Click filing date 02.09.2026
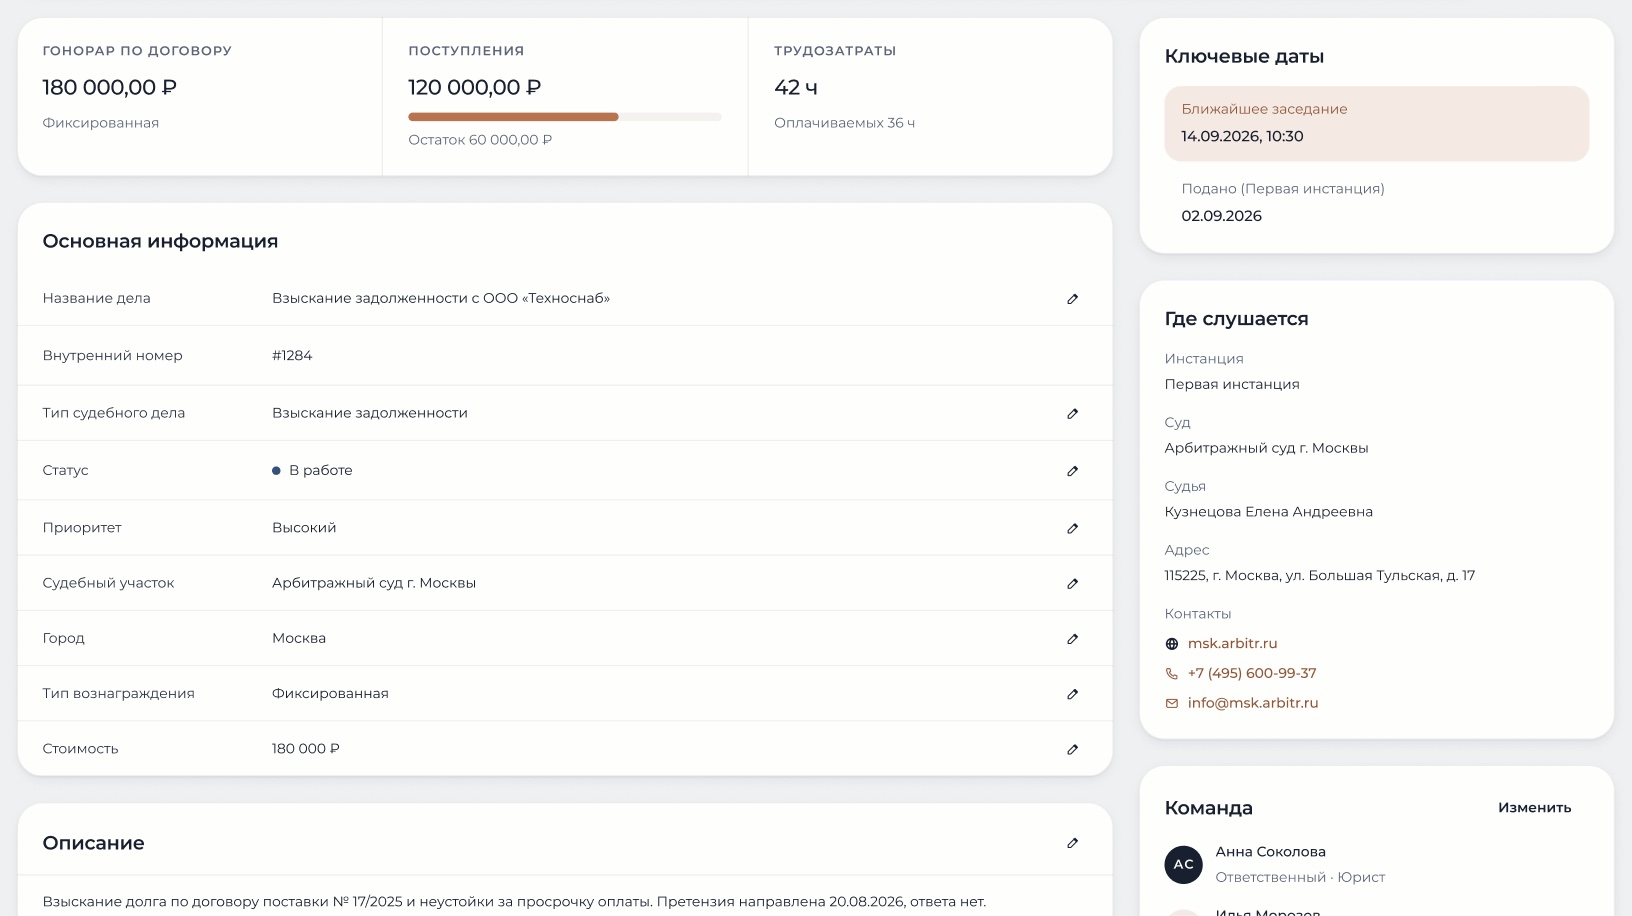Image resolution: width=1632 pixels, height=916 pixels. [x=1221, y=216]
